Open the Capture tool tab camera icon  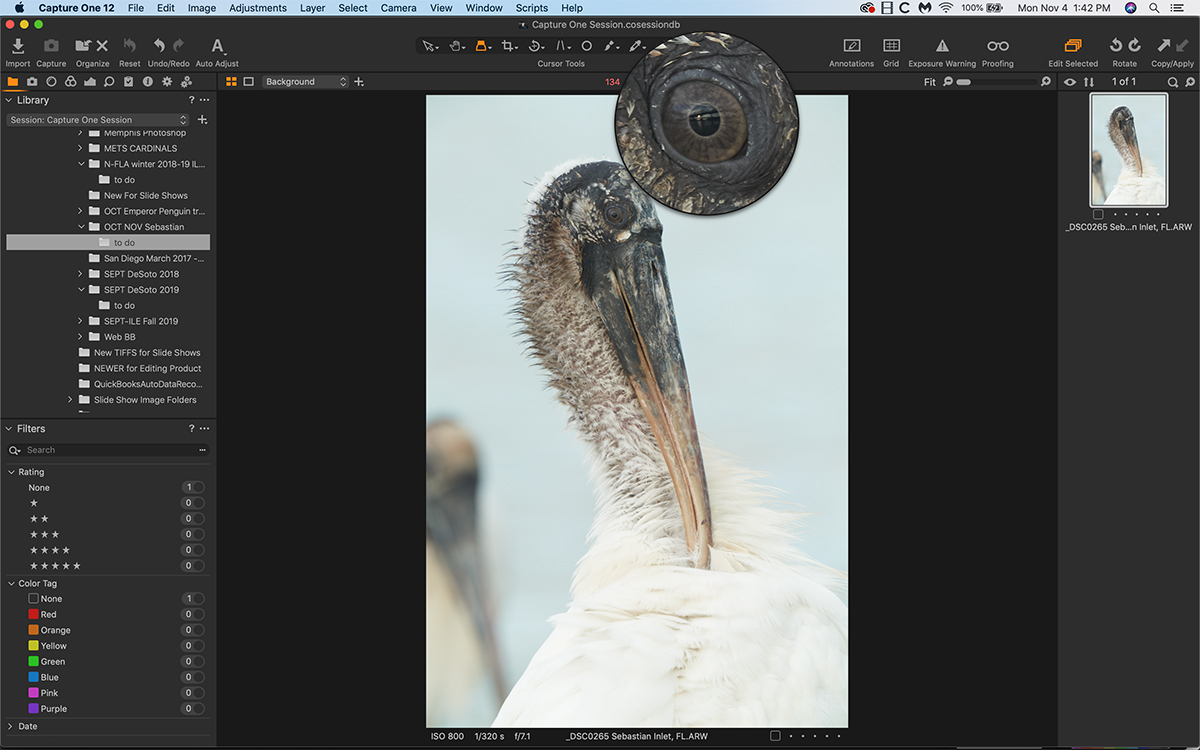(32, 82)
